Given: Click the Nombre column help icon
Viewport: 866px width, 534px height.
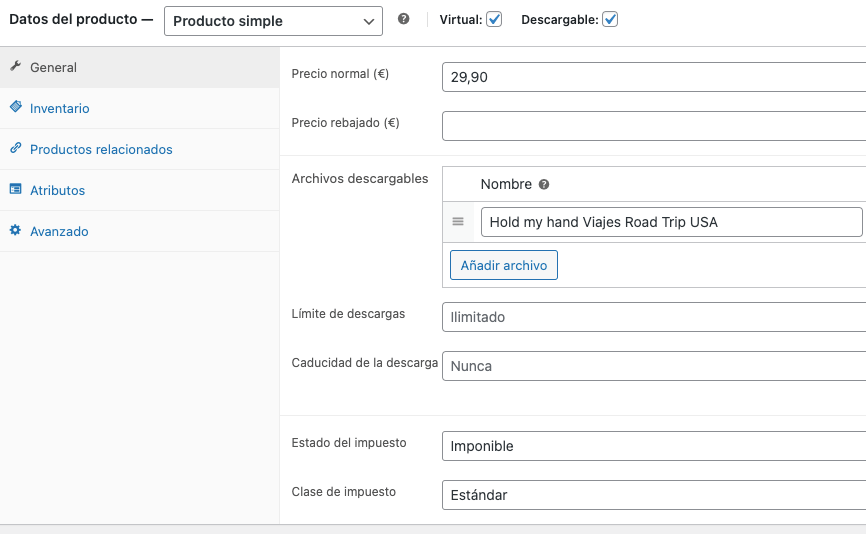Looking at the screenshot, I should [x=544, y=184].
